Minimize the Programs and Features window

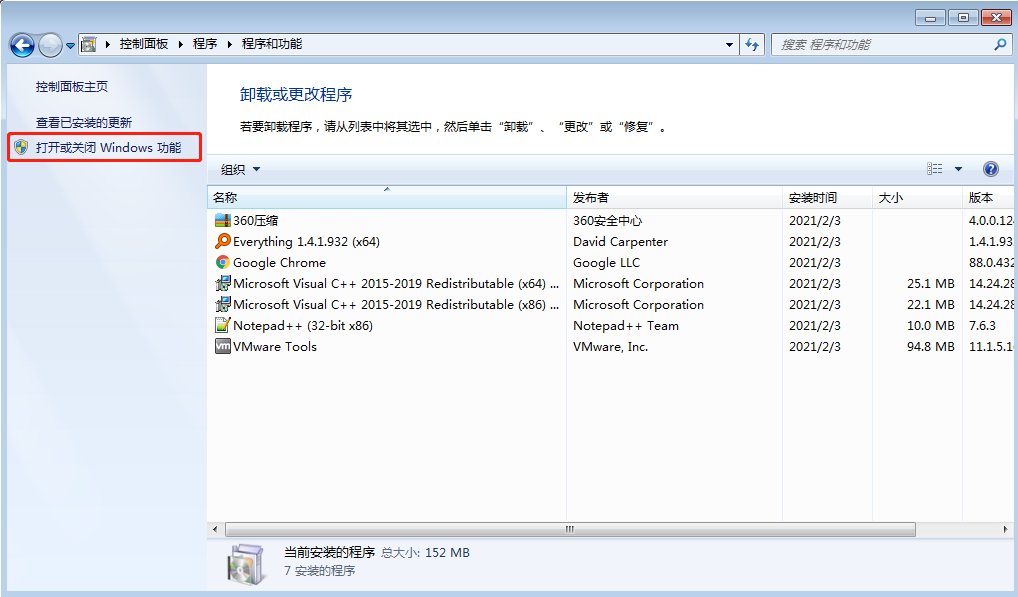930,18
